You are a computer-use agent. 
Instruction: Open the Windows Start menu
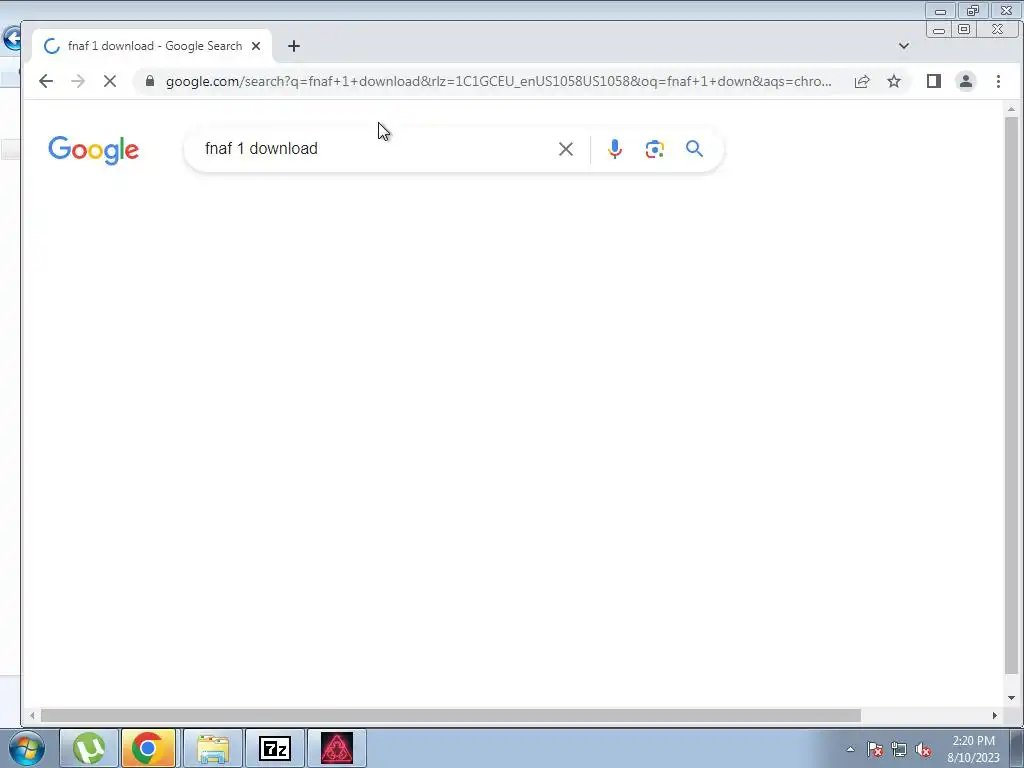[27, 748]
